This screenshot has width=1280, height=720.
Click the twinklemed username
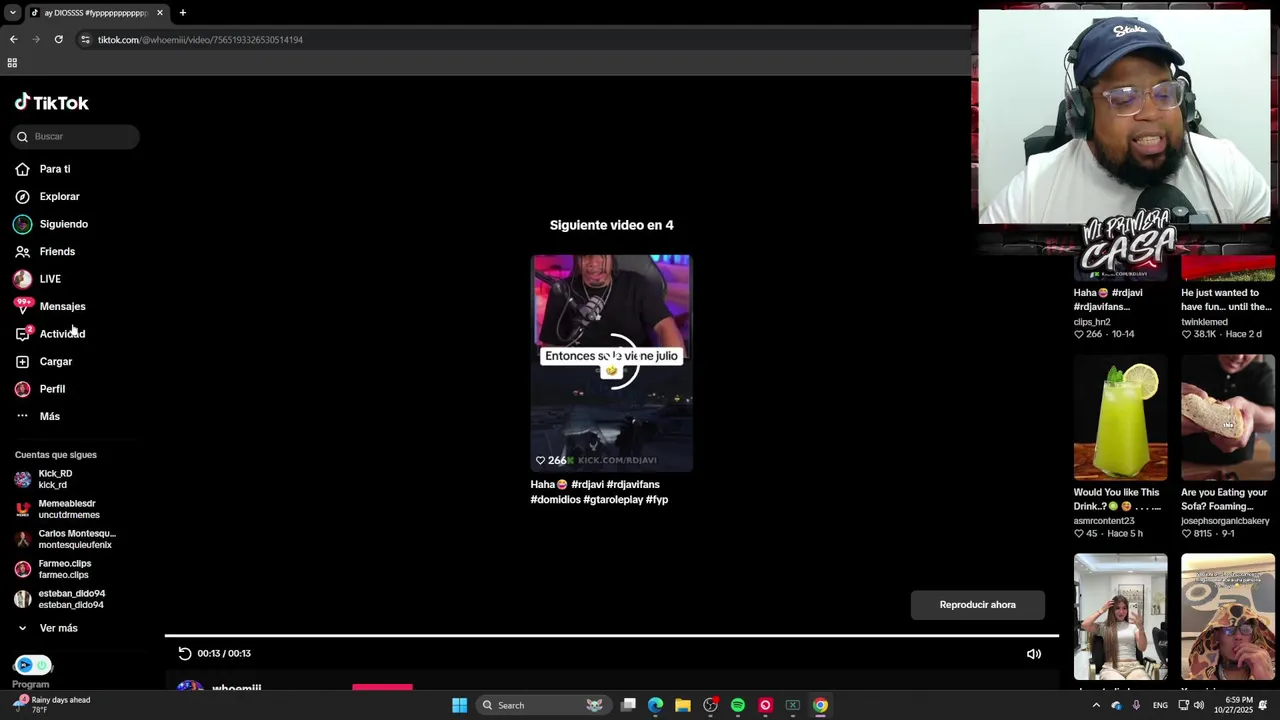[x=1204, y=322]
